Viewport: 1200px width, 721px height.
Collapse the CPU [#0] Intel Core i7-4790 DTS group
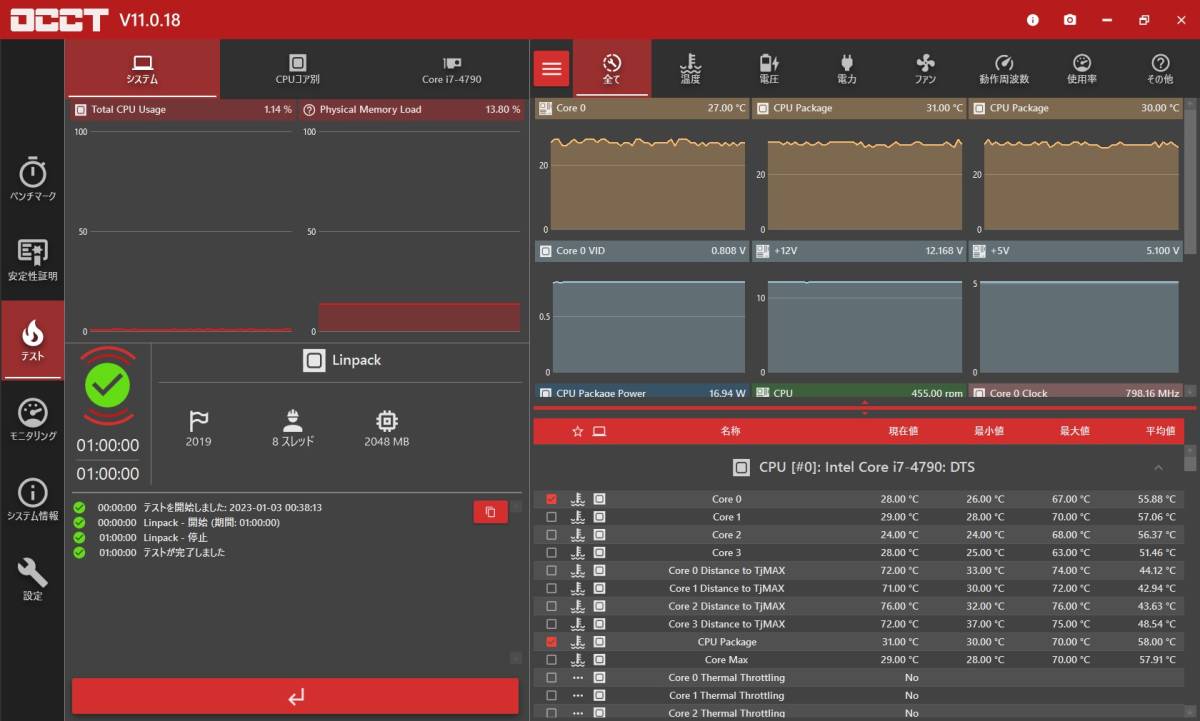(1158, 468)
